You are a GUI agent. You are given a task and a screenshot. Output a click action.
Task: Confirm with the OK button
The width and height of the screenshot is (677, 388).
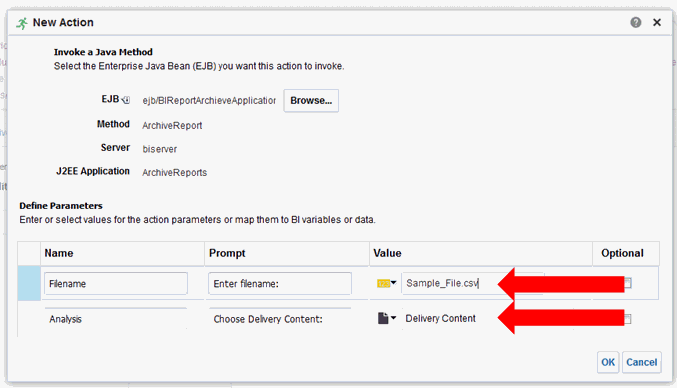tap(608, 362)
